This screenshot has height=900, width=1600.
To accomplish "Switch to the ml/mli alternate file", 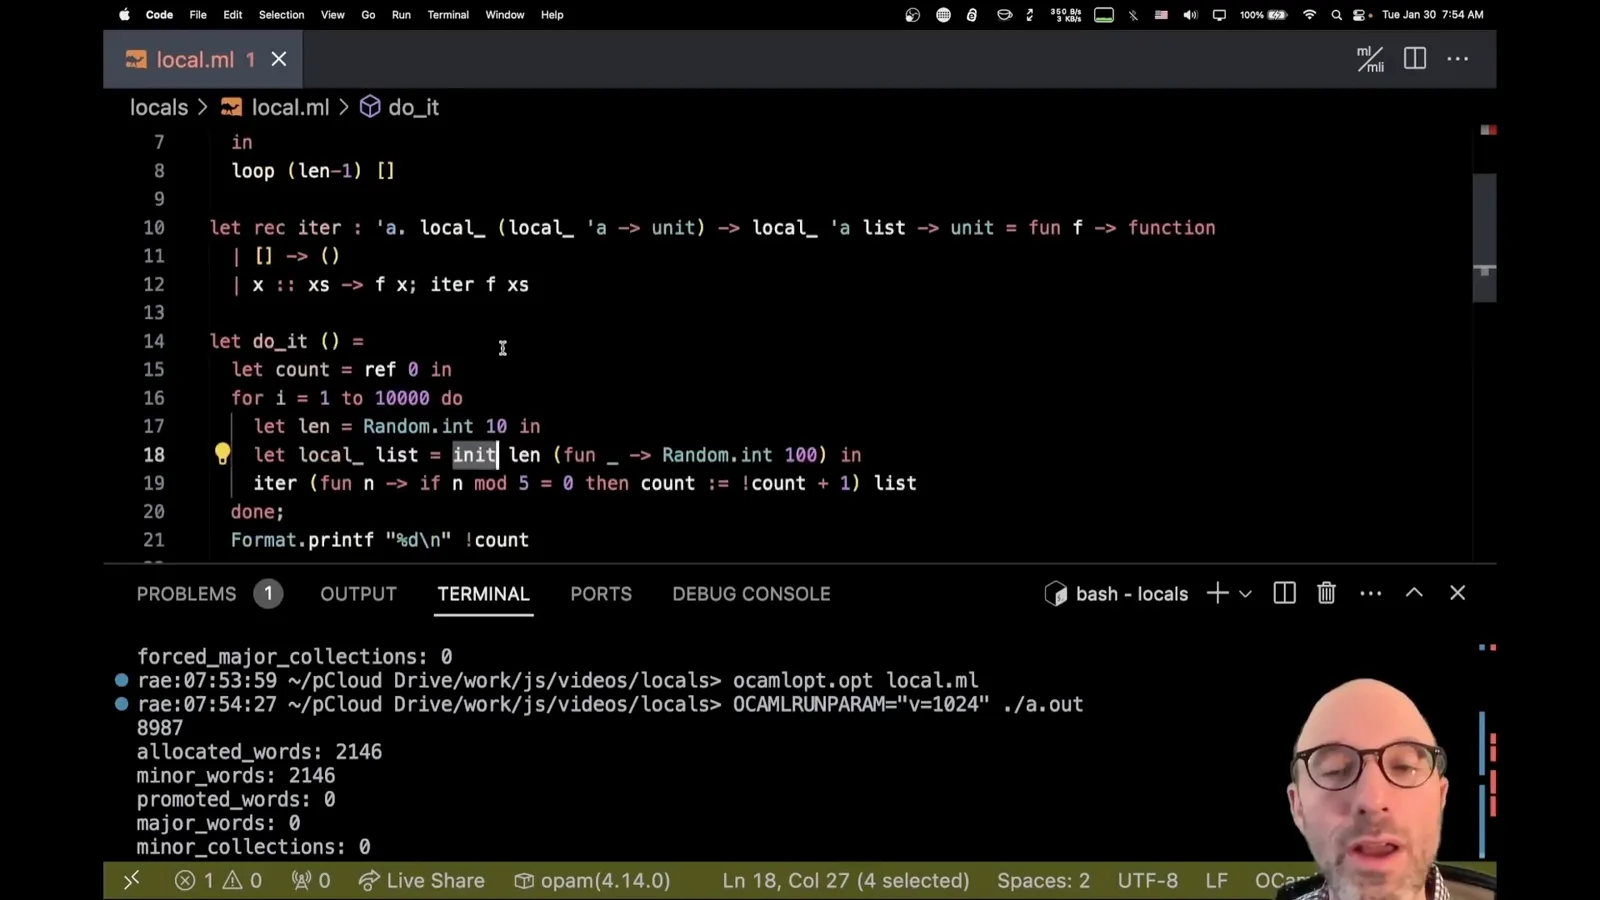I will point(1370,59).
